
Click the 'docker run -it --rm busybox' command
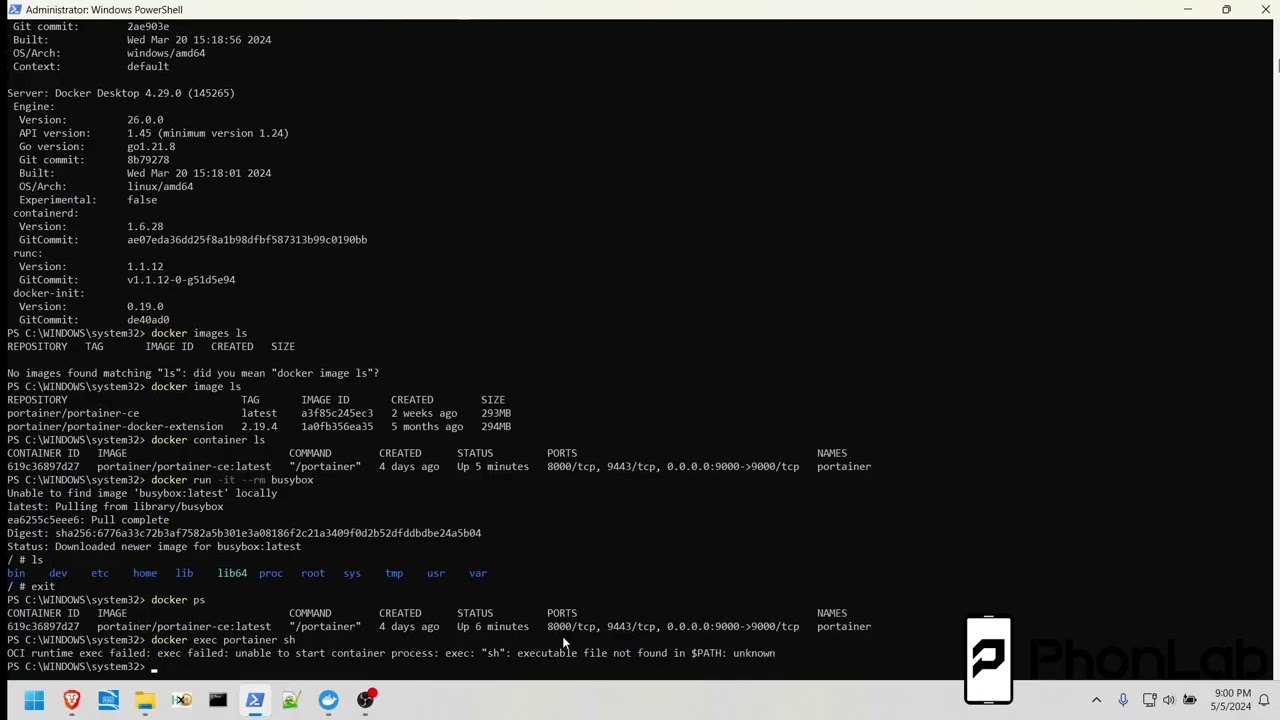[x=232, y=480]
